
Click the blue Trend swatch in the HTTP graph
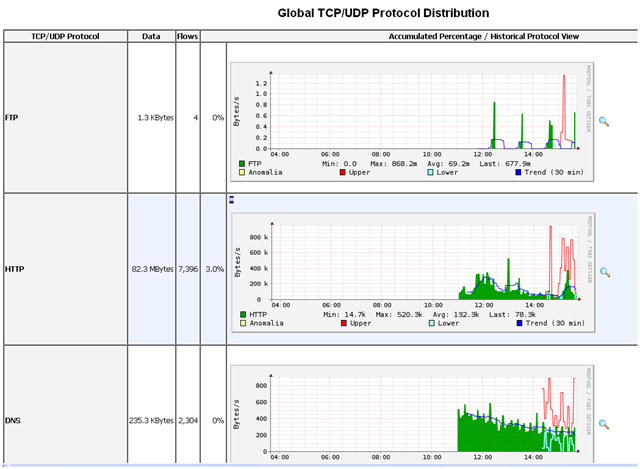(x=518, y=324)
